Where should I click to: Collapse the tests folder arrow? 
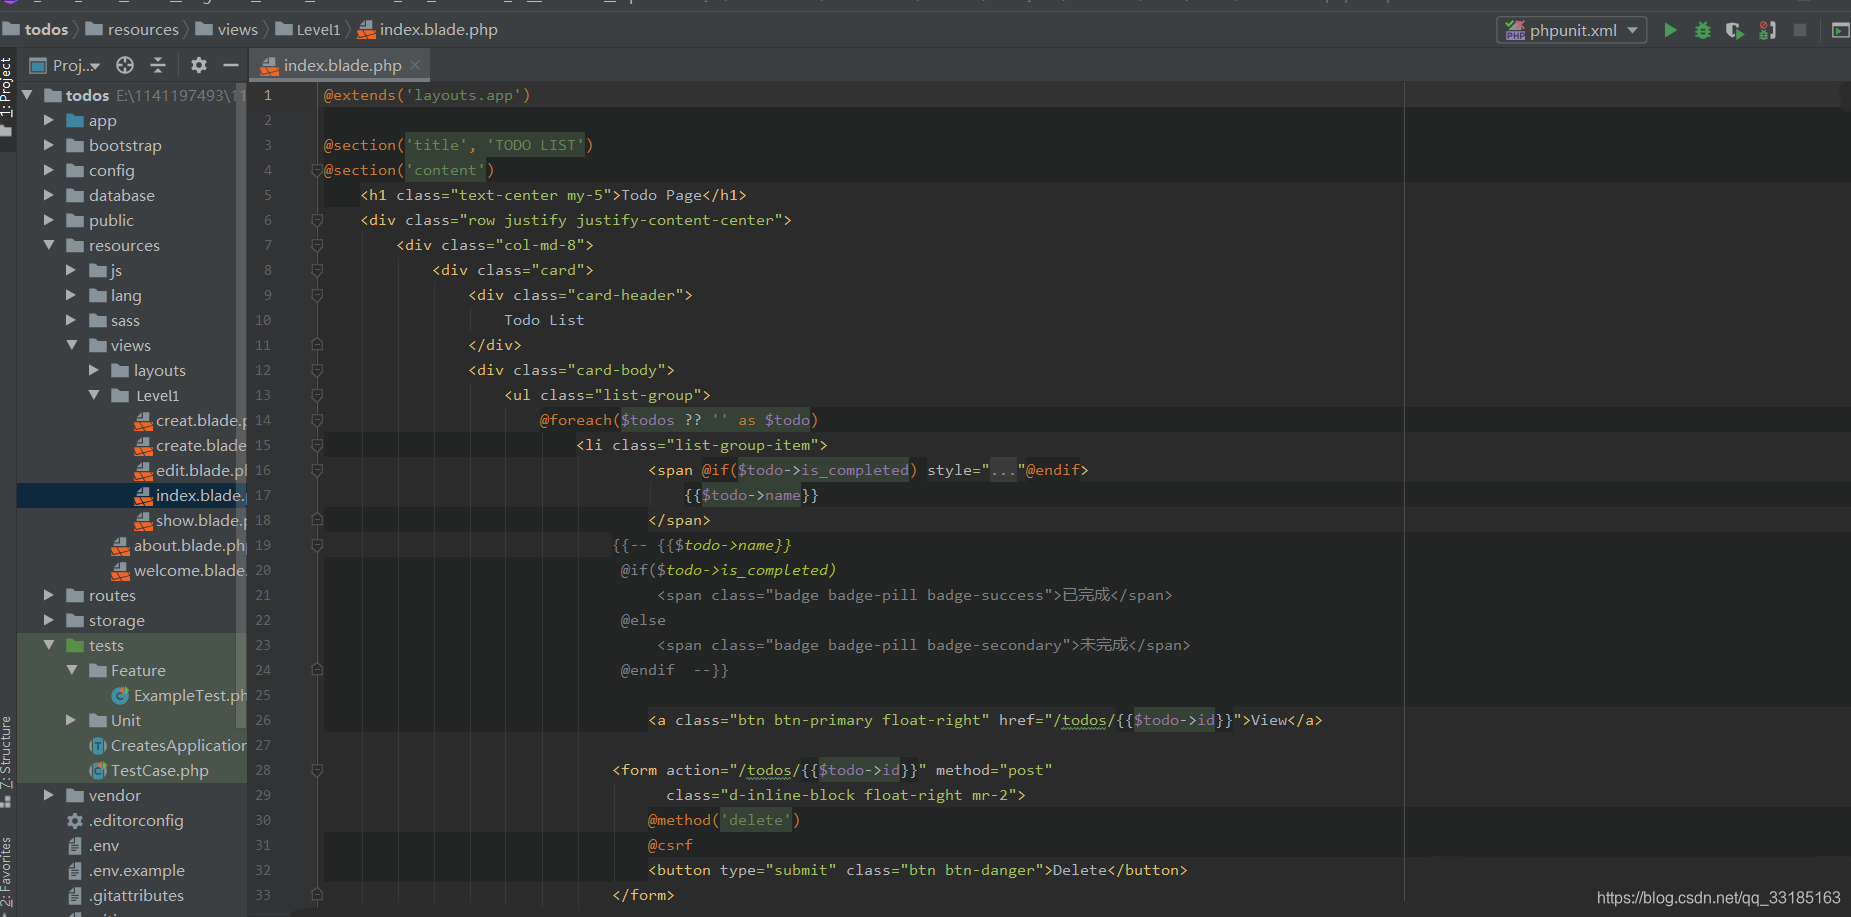tap(48, 645)
